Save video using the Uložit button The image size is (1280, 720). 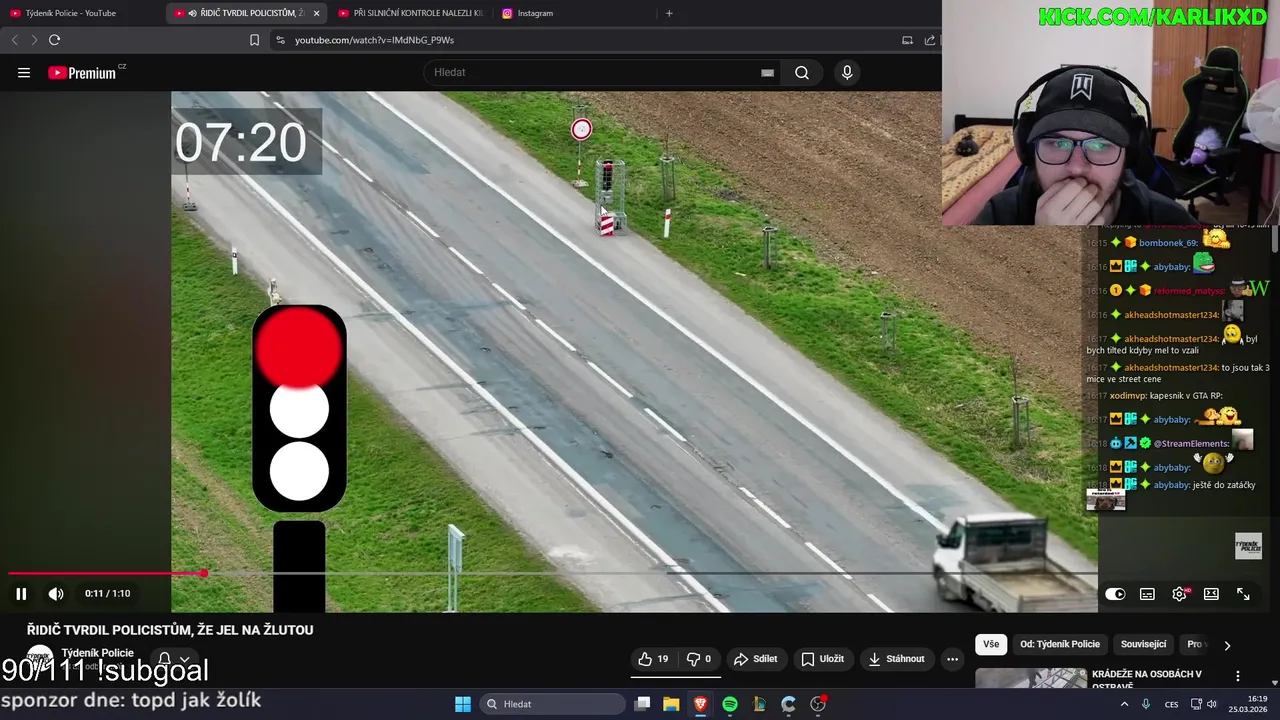point(823,659)
